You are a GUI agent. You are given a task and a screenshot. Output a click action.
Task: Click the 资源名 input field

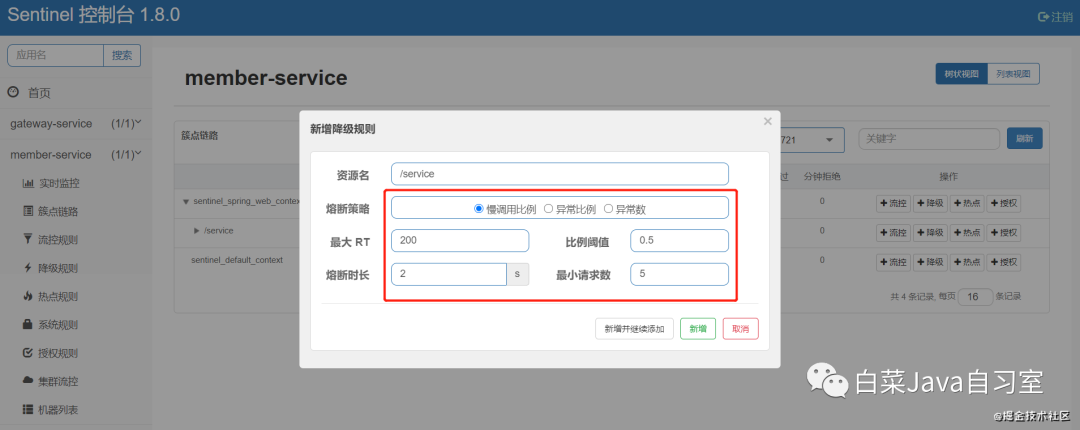pos(559,174)
